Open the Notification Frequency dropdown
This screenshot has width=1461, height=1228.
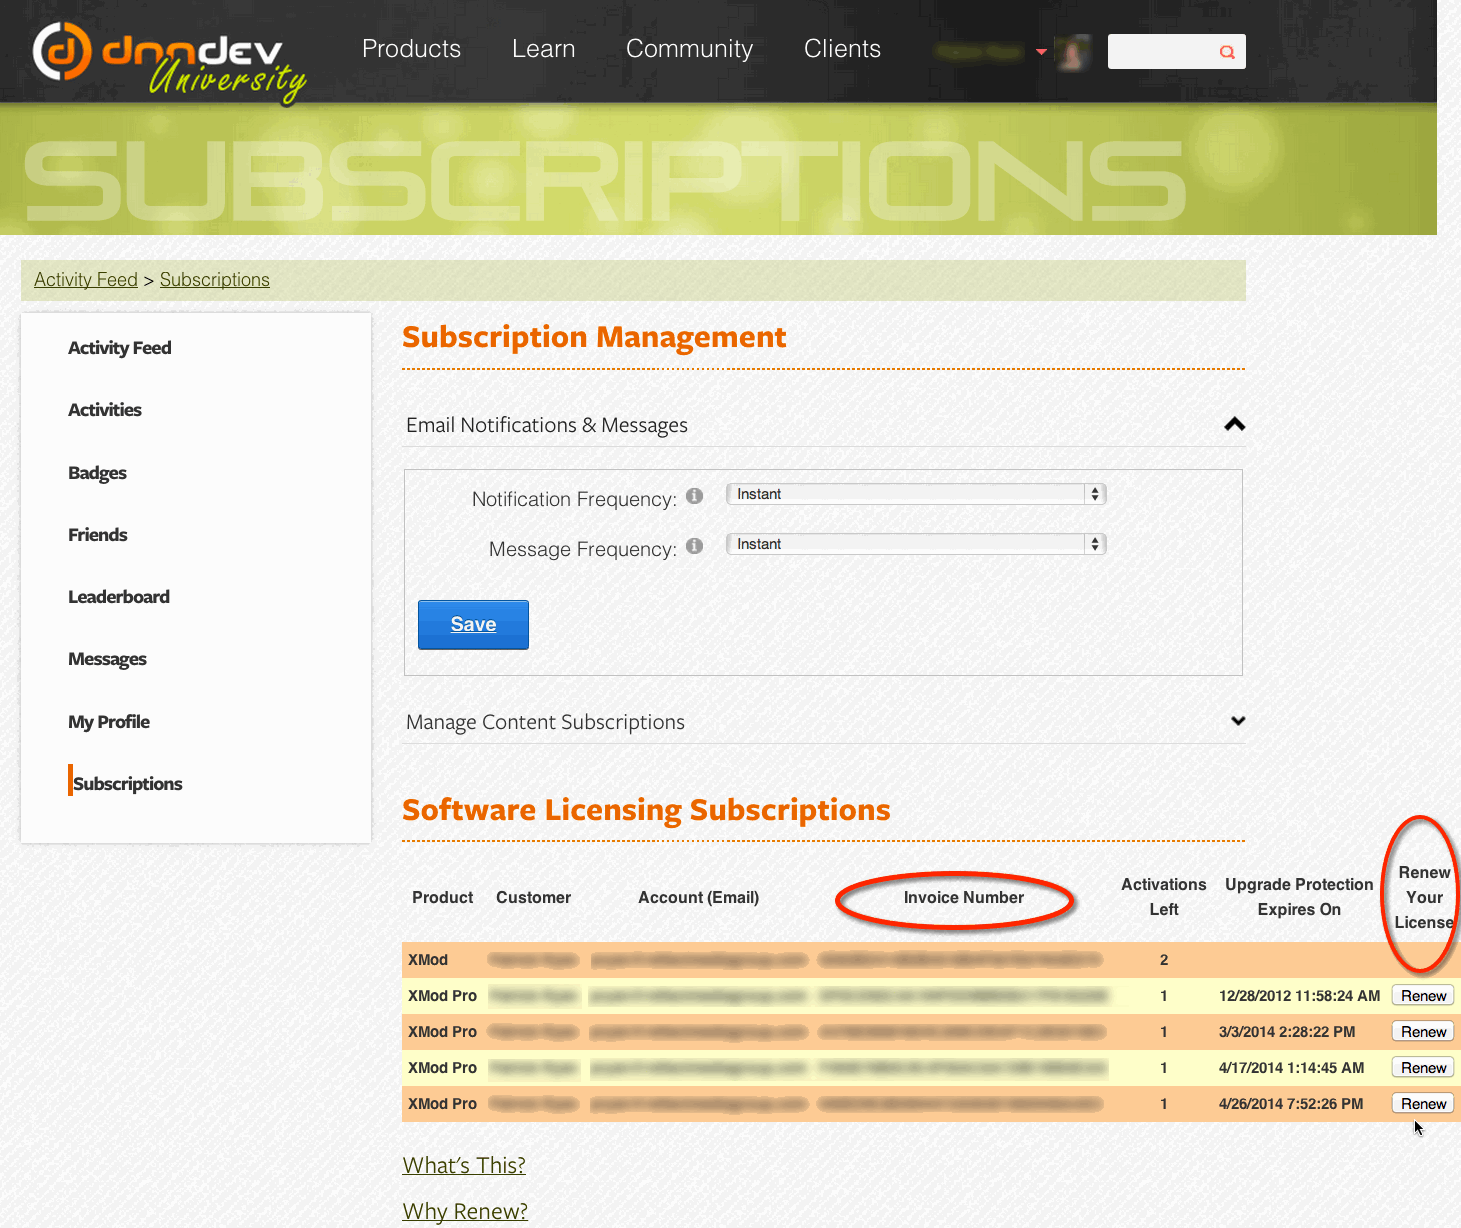point(916,494)
